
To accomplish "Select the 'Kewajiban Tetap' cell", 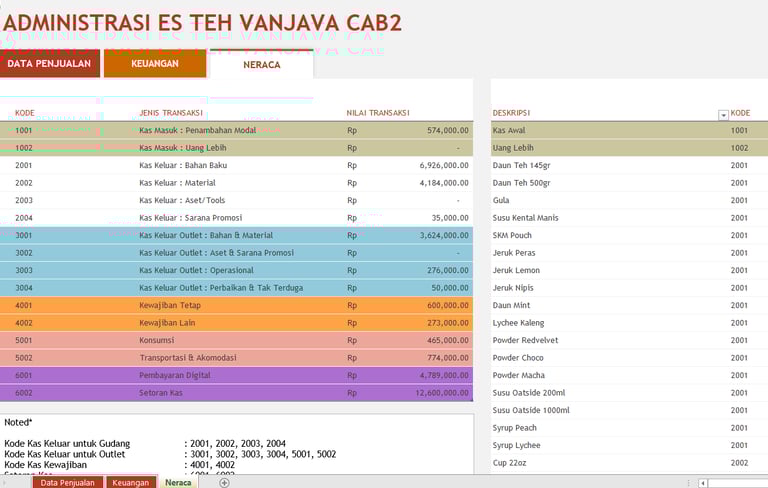I will (x=170, y=305).
